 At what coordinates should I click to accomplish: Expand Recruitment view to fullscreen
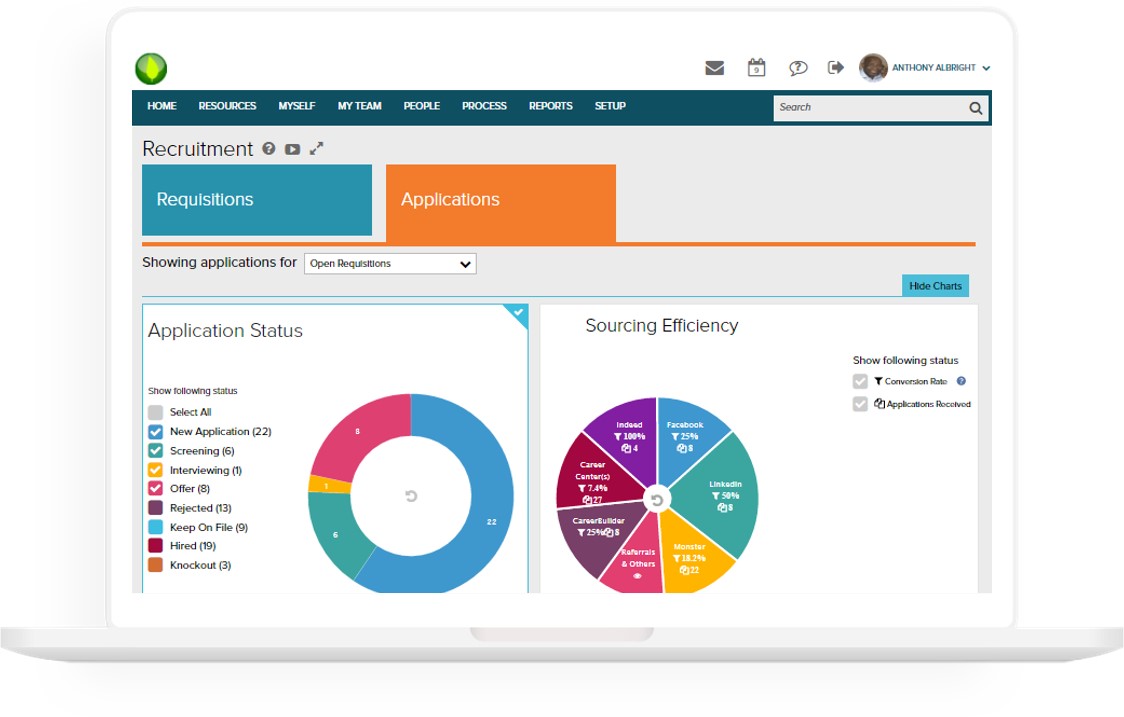pos(316,149)
